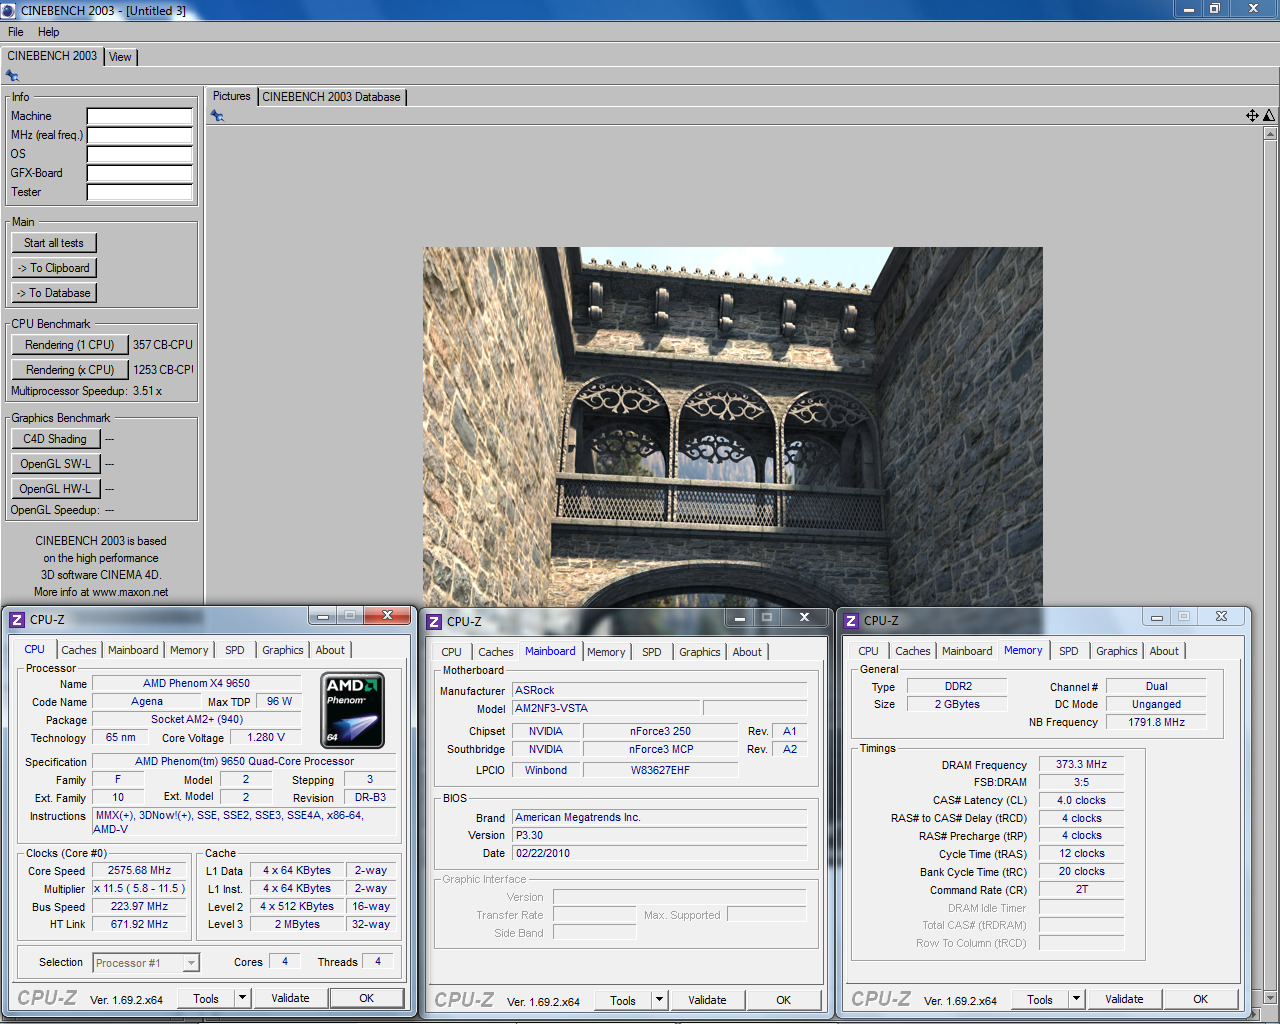Click the move crosshair icon above picture
The image size is (1280, 1024).
1252,116
